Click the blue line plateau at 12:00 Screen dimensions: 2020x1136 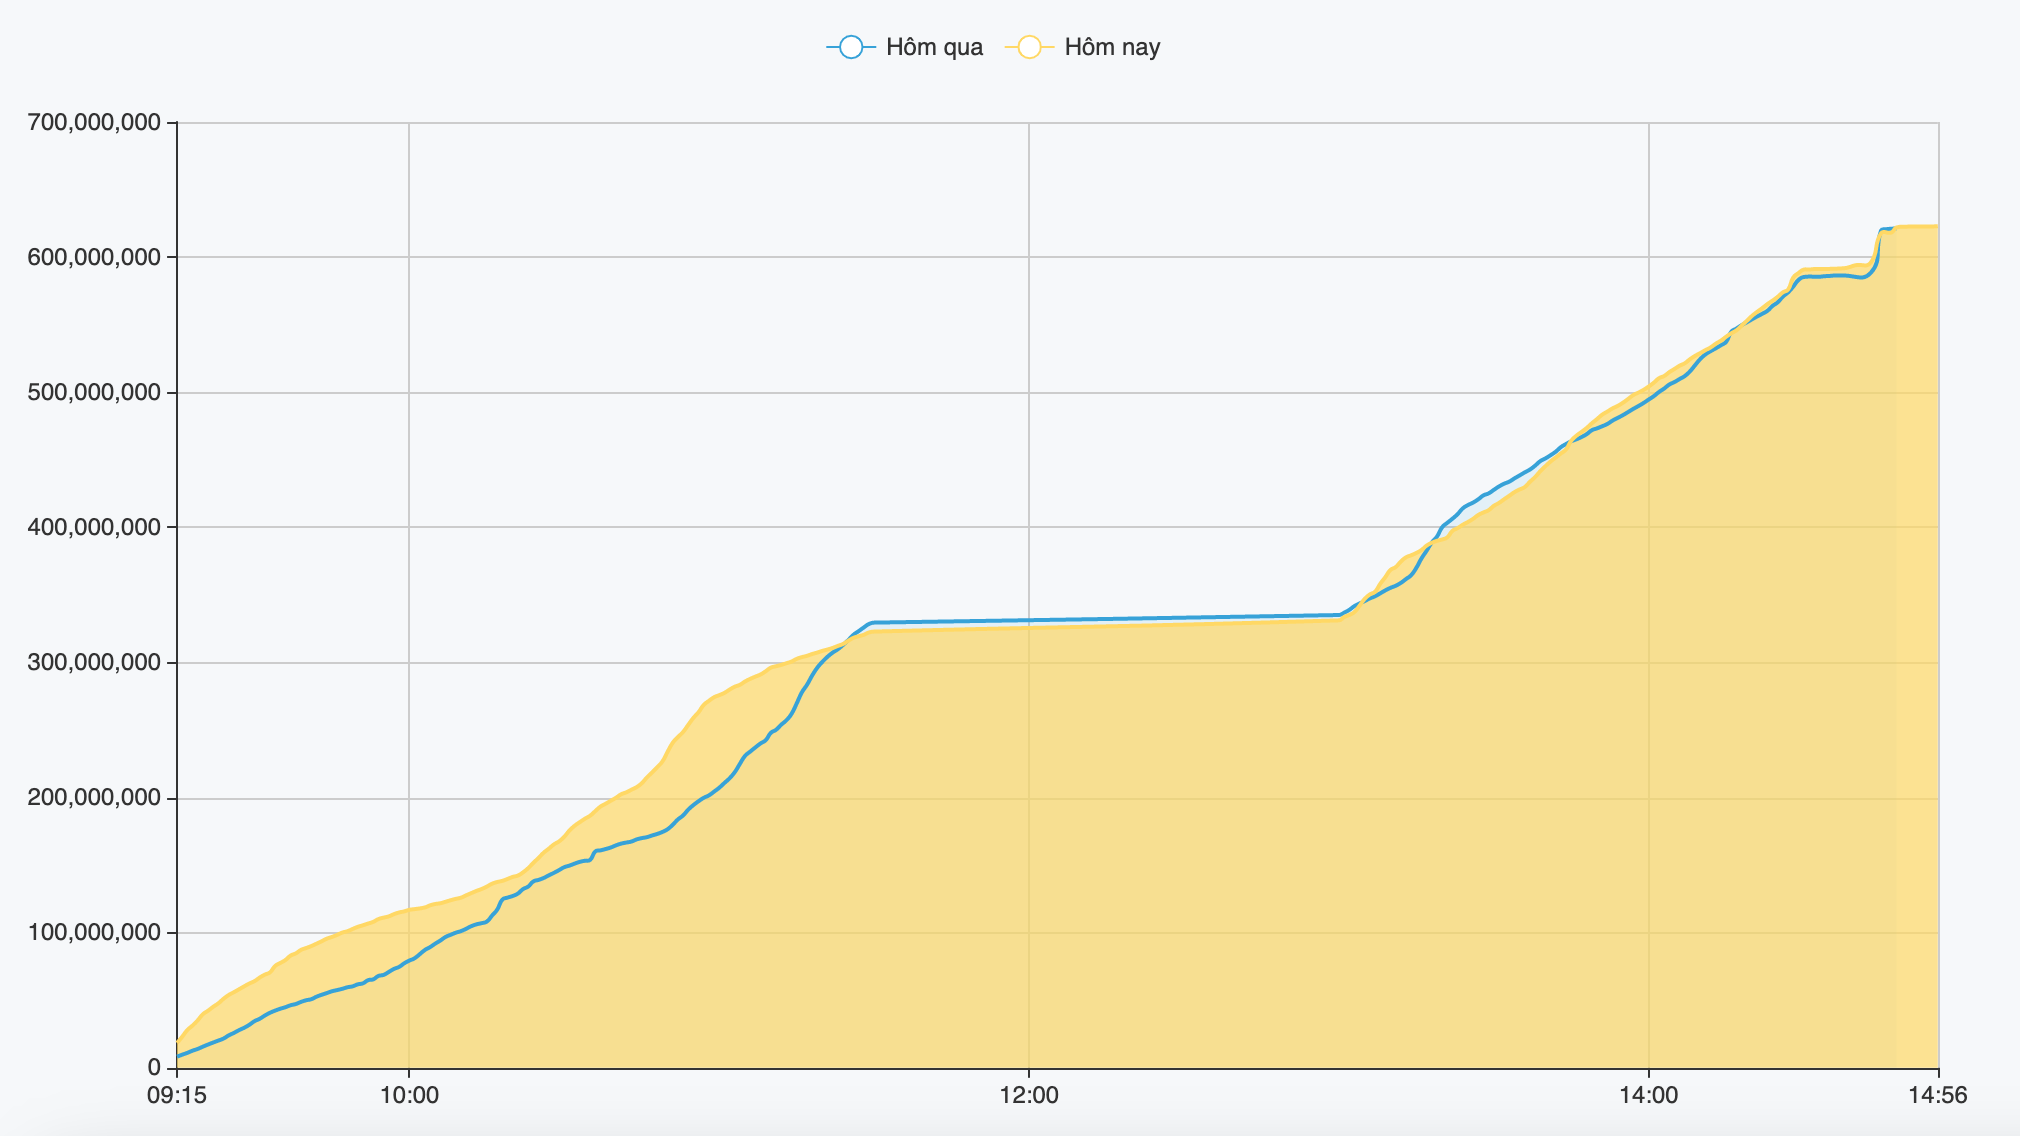point(1029,620)
